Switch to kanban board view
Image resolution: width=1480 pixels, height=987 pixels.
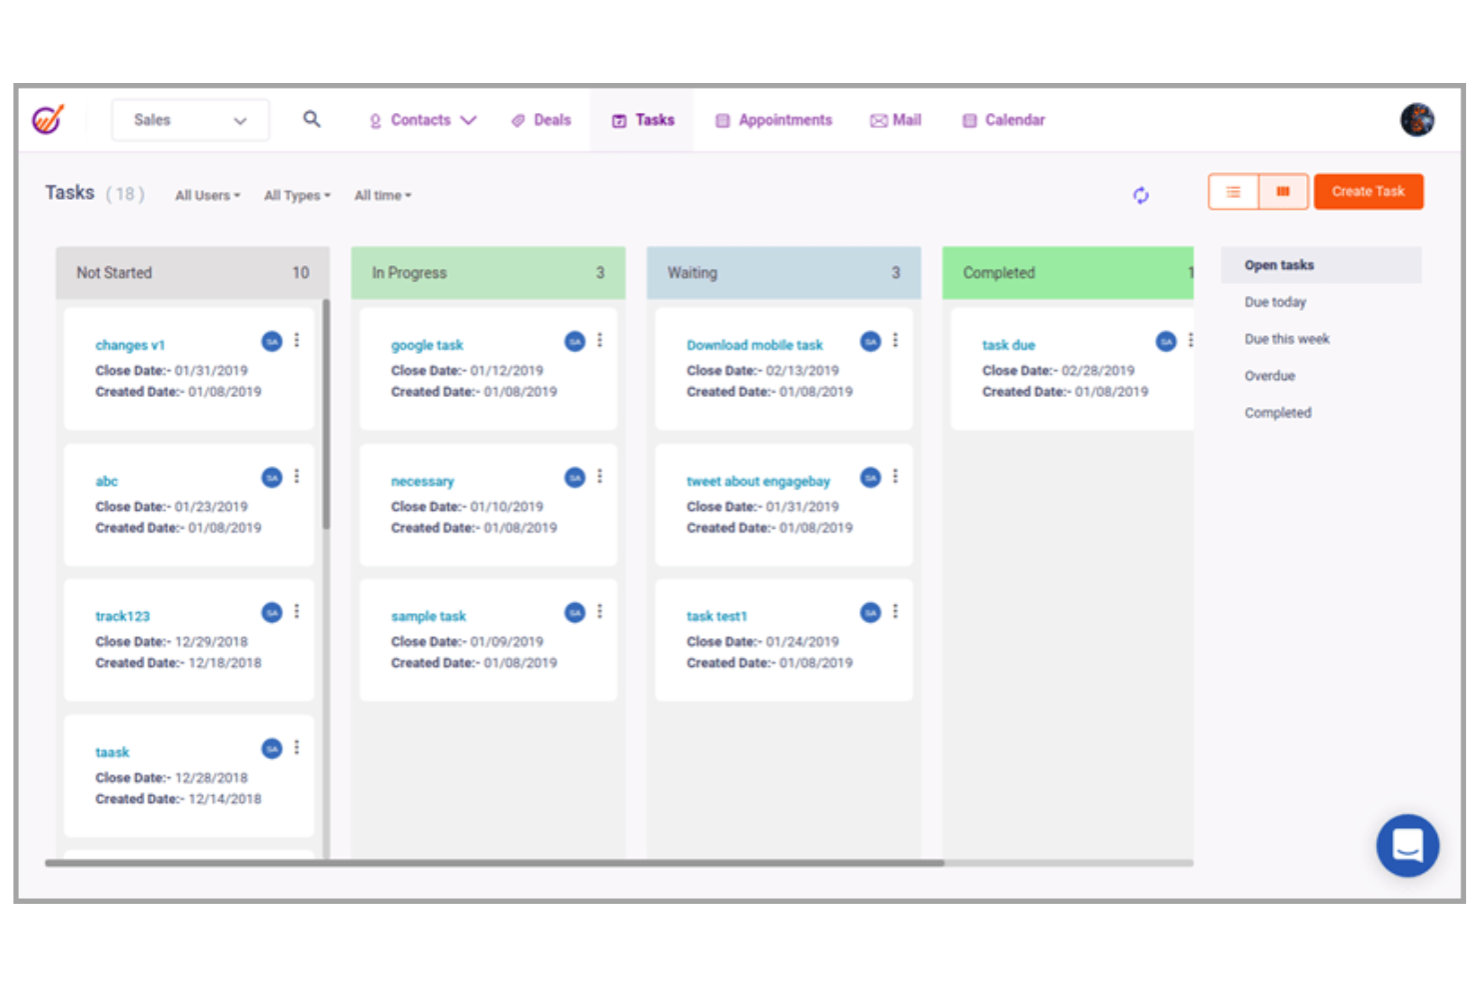(x=1285, y=191)
